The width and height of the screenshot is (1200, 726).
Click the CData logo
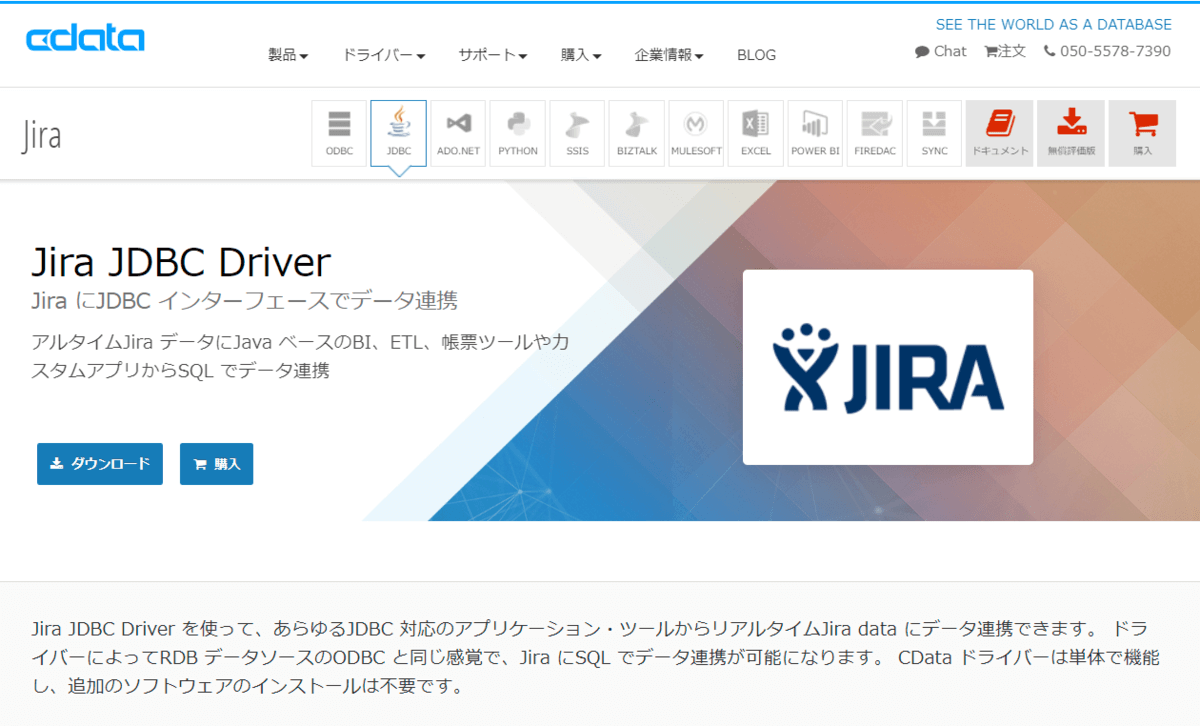tap(85, 38)
